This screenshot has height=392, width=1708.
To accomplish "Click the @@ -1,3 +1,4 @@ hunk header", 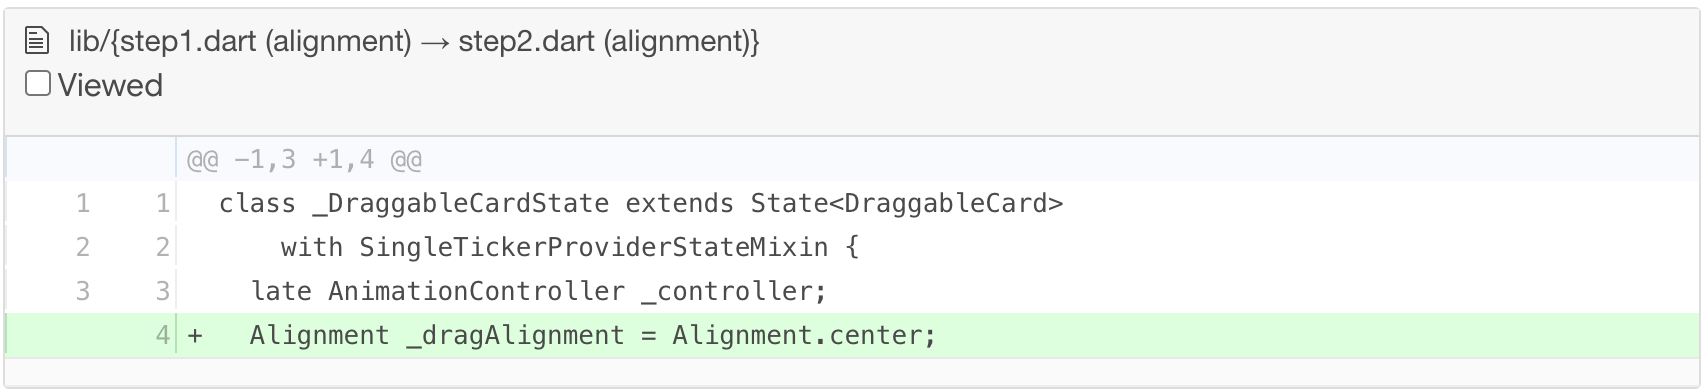I will click(x=304, y=160).
